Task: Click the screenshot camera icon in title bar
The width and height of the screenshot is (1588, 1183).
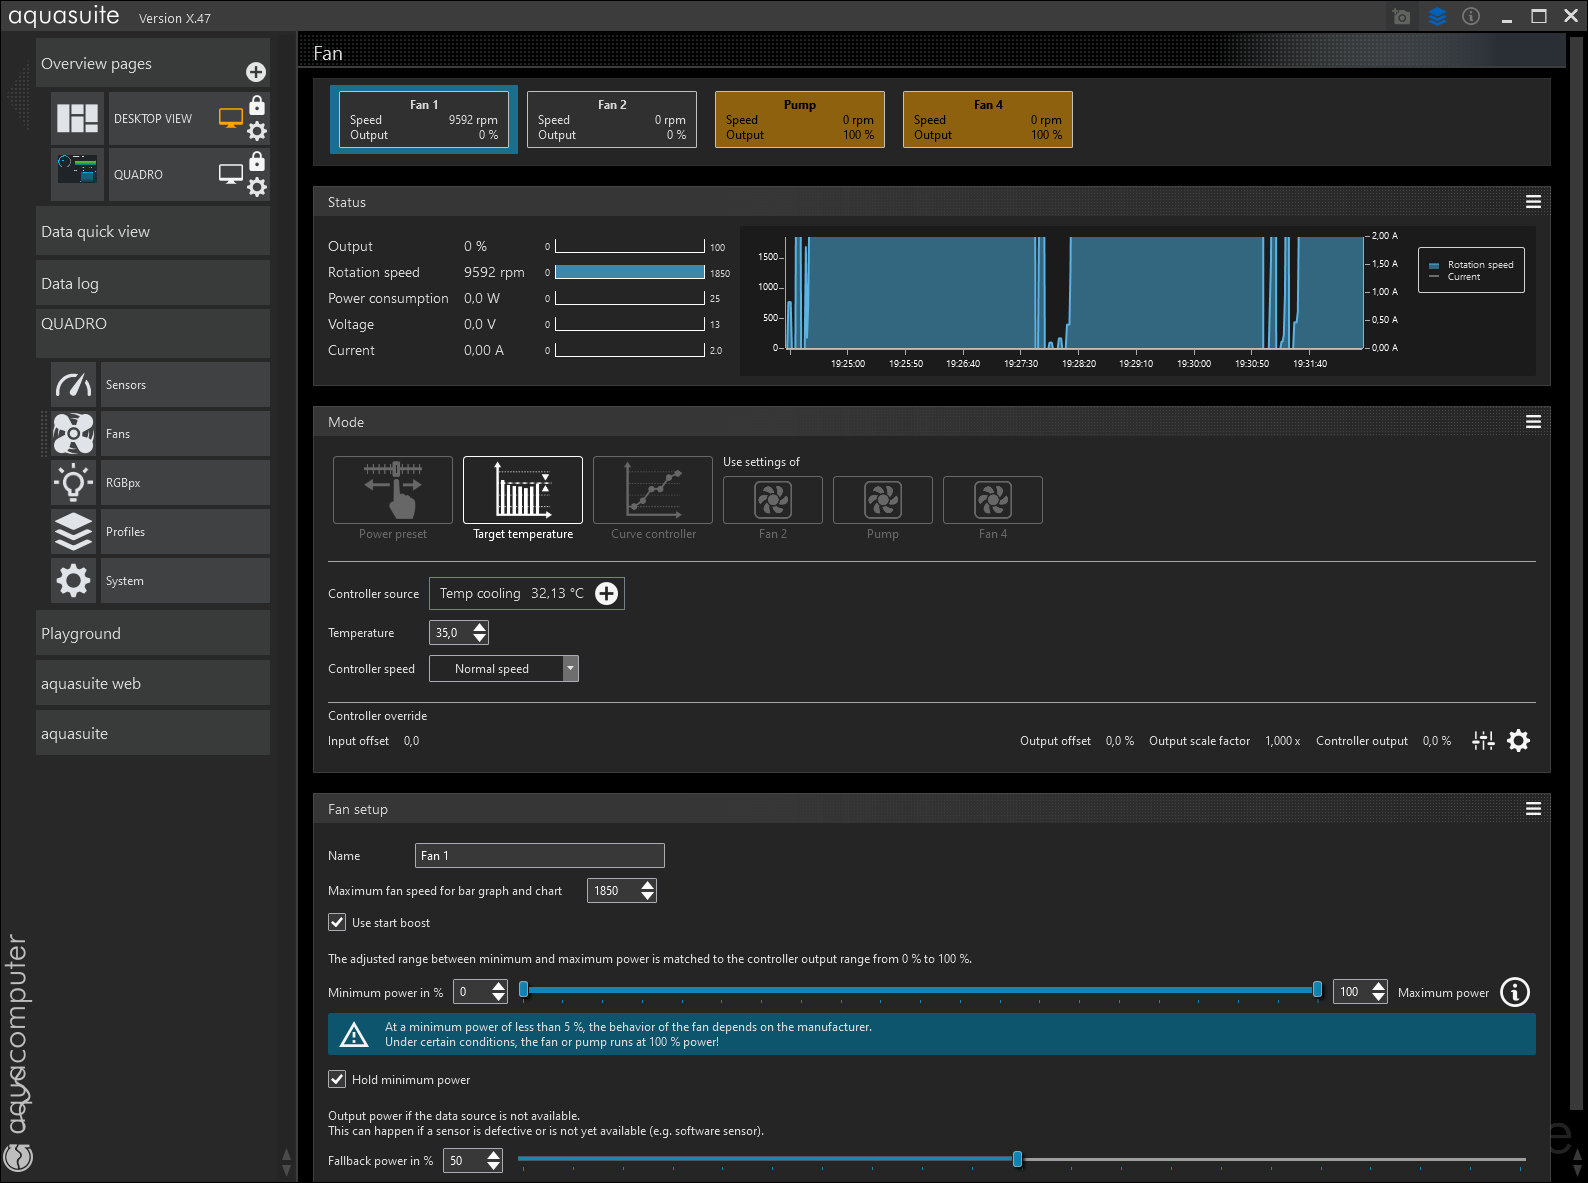Action: pyautogui.click(x=1401, y=17)
